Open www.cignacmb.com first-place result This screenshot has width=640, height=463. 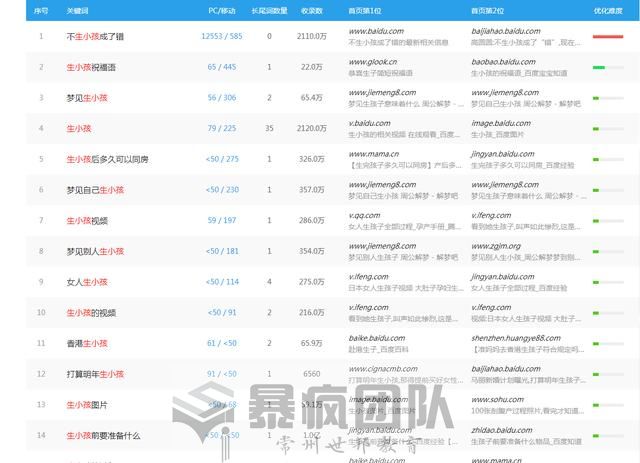pos(383,369)
